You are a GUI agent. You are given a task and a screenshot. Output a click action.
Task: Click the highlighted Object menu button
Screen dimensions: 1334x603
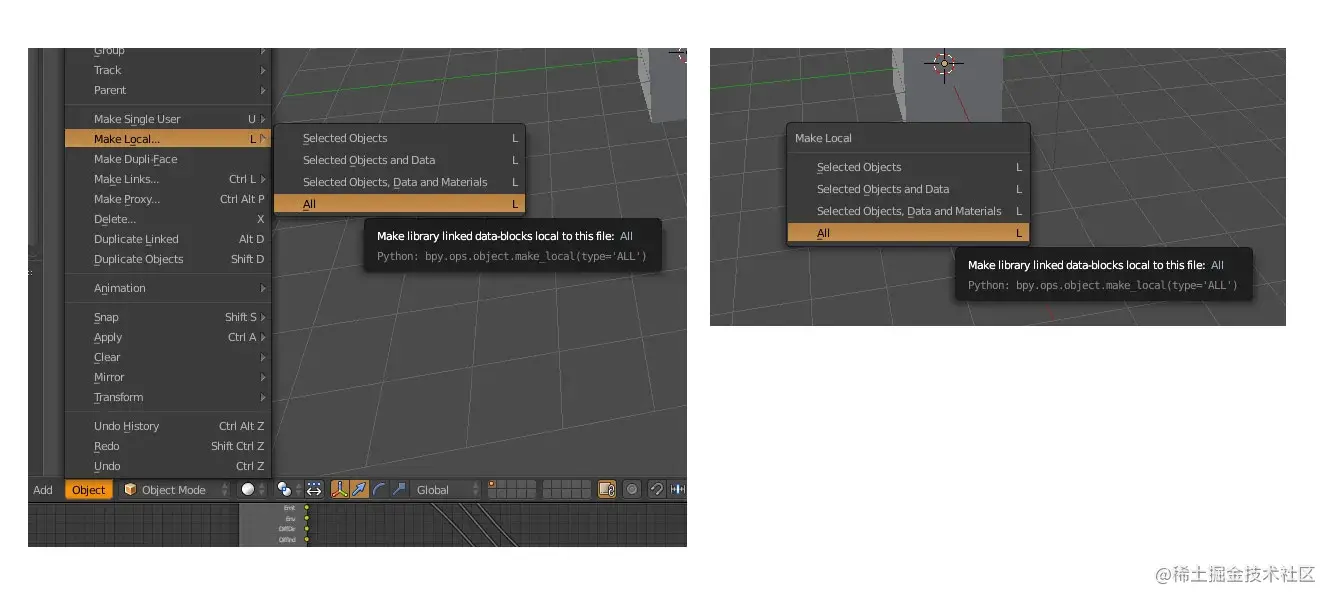(x=88, y=490)
